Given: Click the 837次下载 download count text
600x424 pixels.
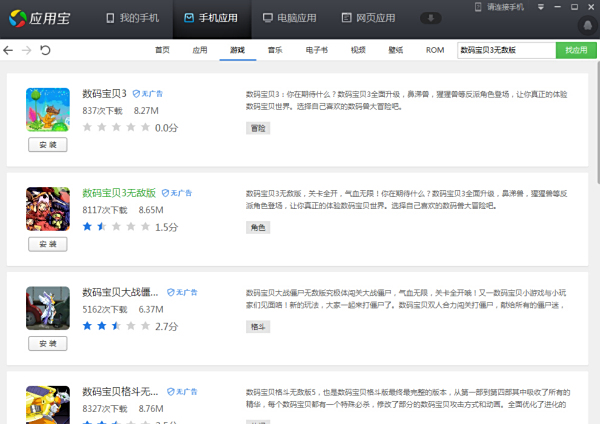Looking at the screenshot, I should pos(103,111).
